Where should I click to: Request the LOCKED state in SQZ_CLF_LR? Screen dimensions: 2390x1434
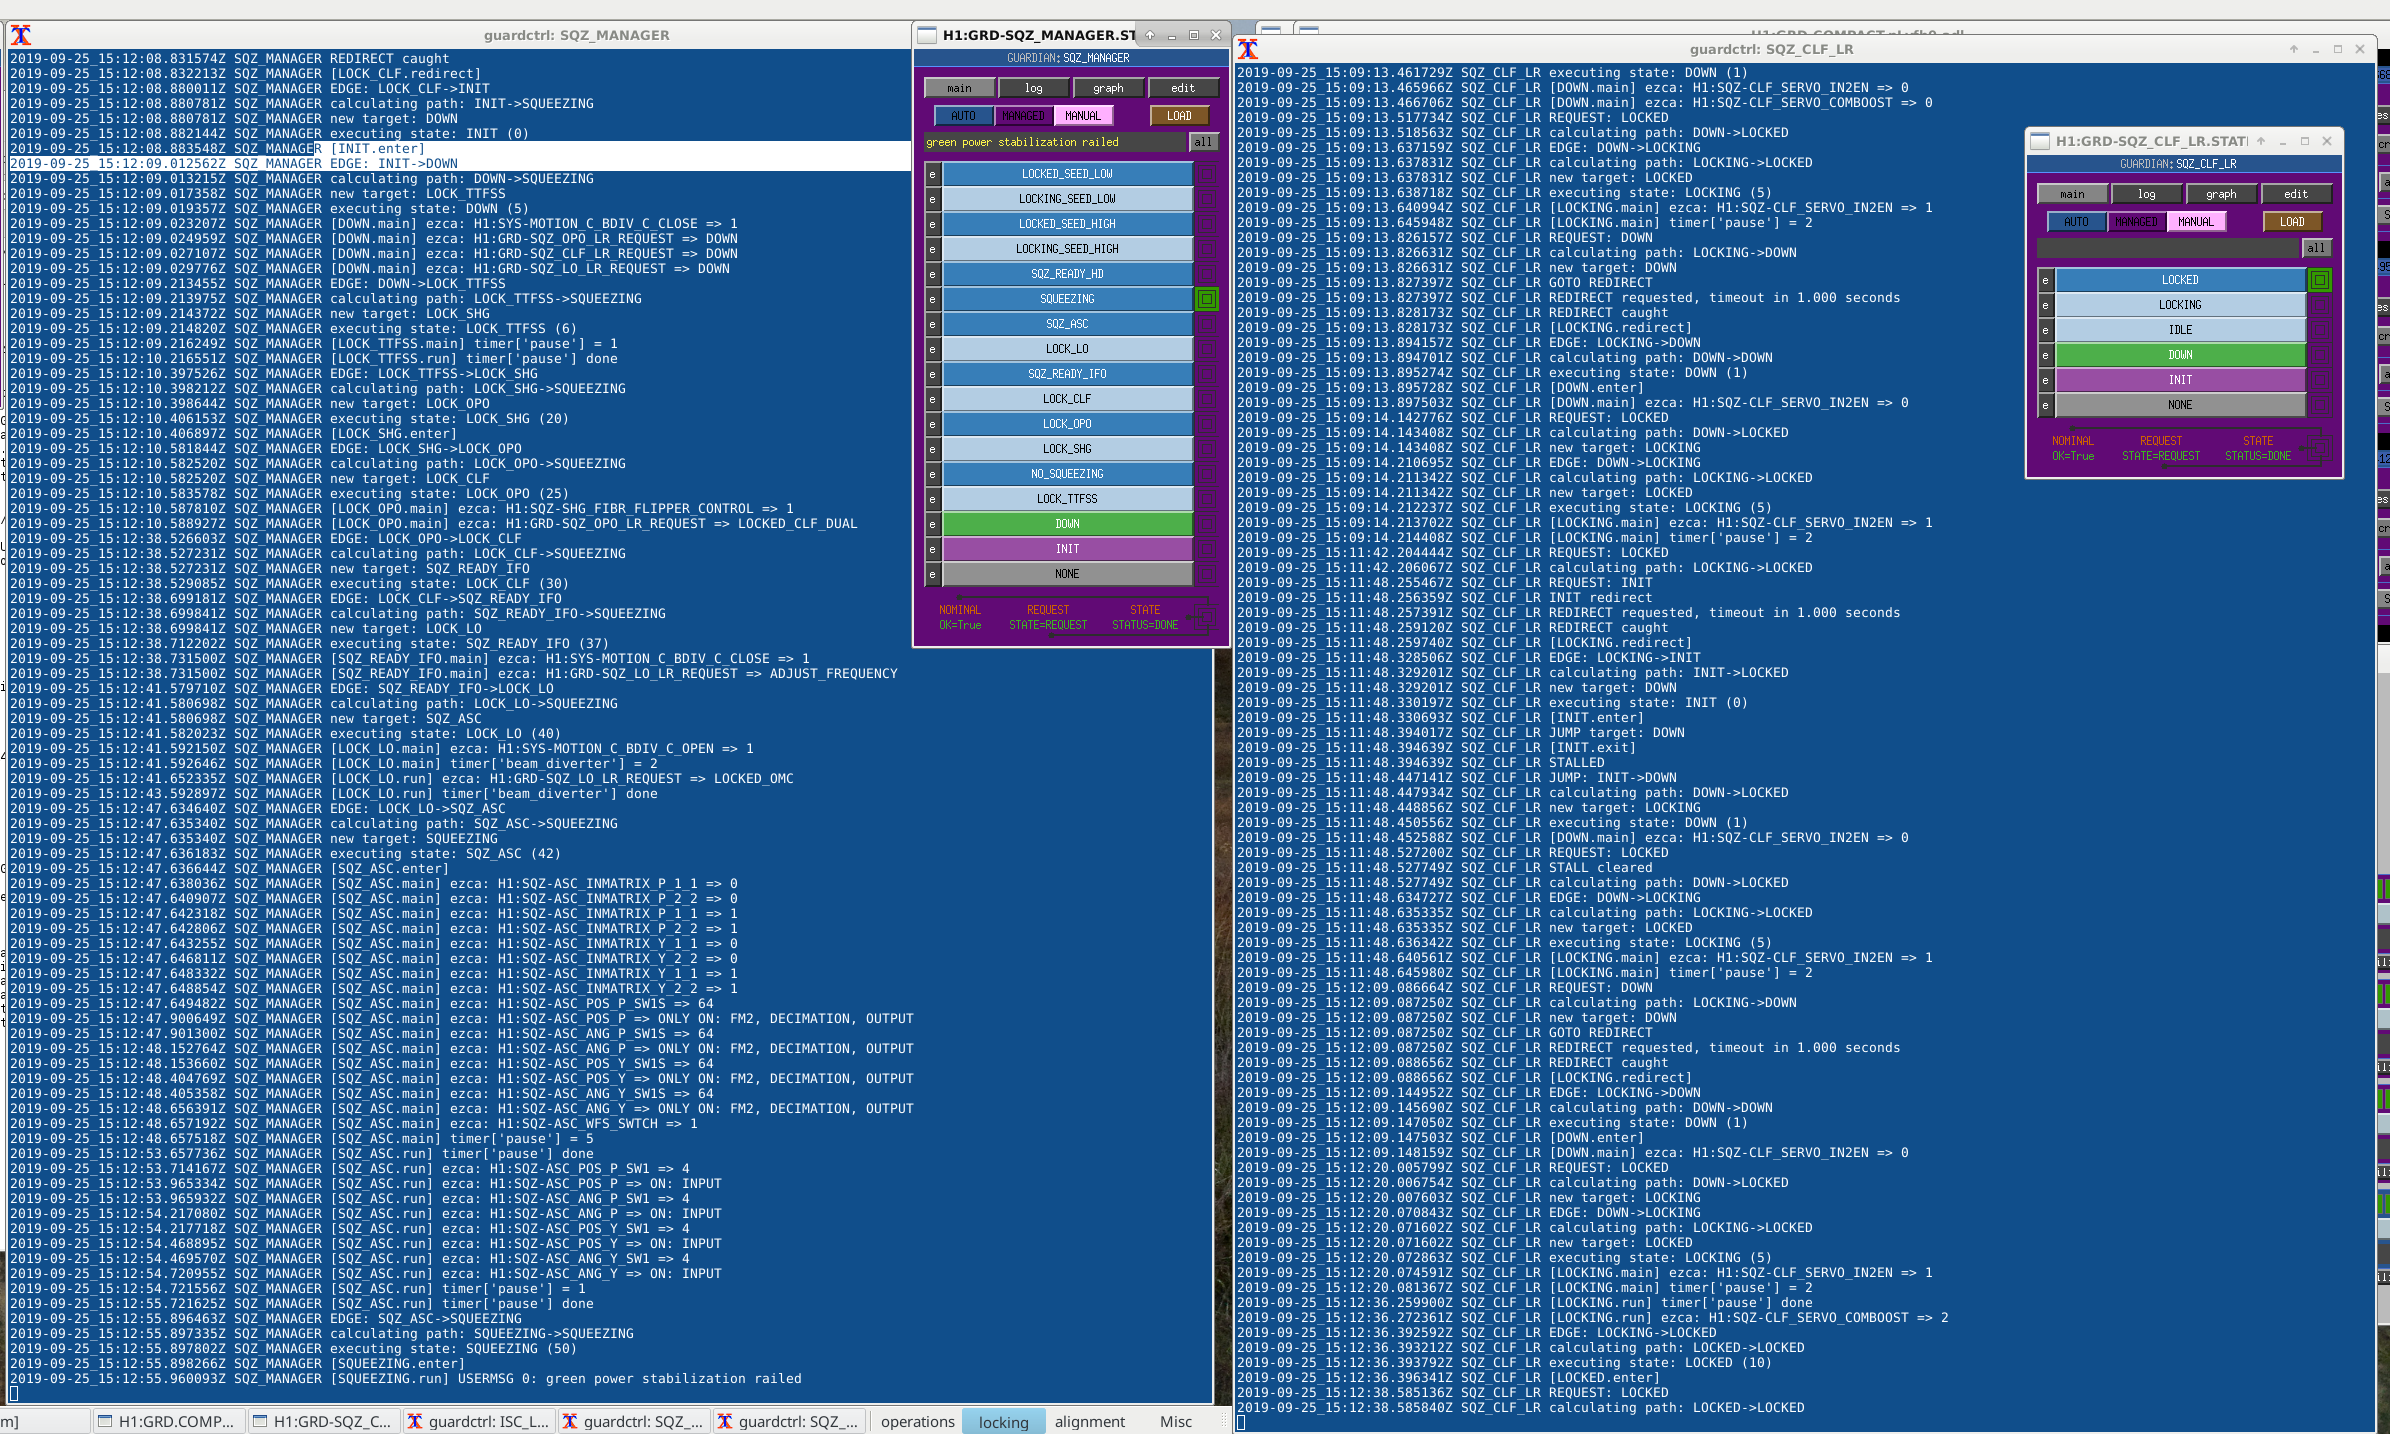click(x=2180, y=280)
